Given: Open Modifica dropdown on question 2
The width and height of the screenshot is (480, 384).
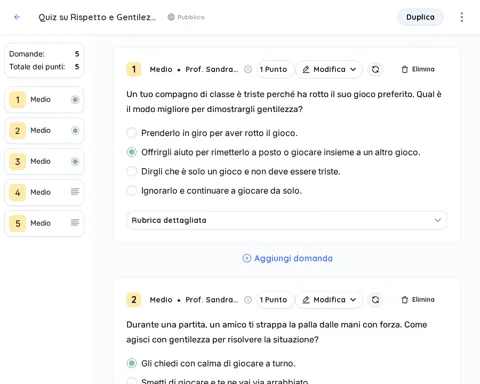Looking at the screenshot, I should [x=329, y=300].
